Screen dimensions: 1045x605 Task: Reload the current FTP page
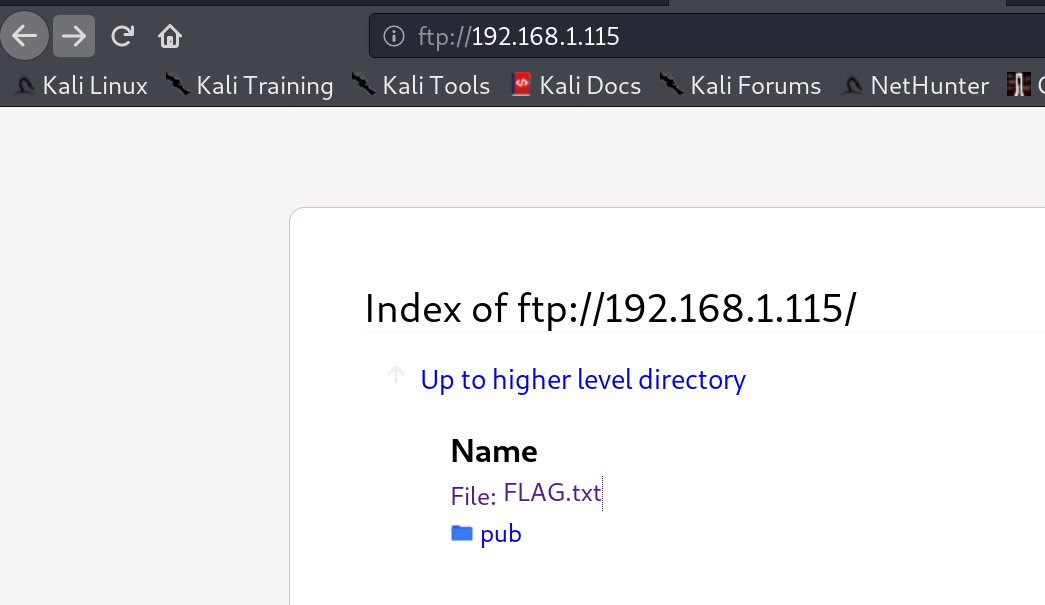[x=122, y=37]
